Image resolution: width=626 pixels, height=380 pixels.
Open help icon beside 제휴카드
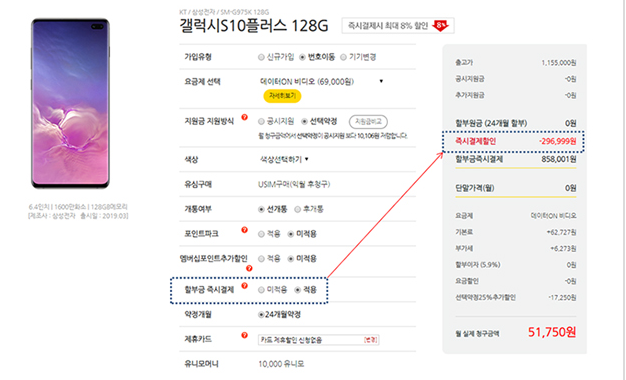click(244, 335)
